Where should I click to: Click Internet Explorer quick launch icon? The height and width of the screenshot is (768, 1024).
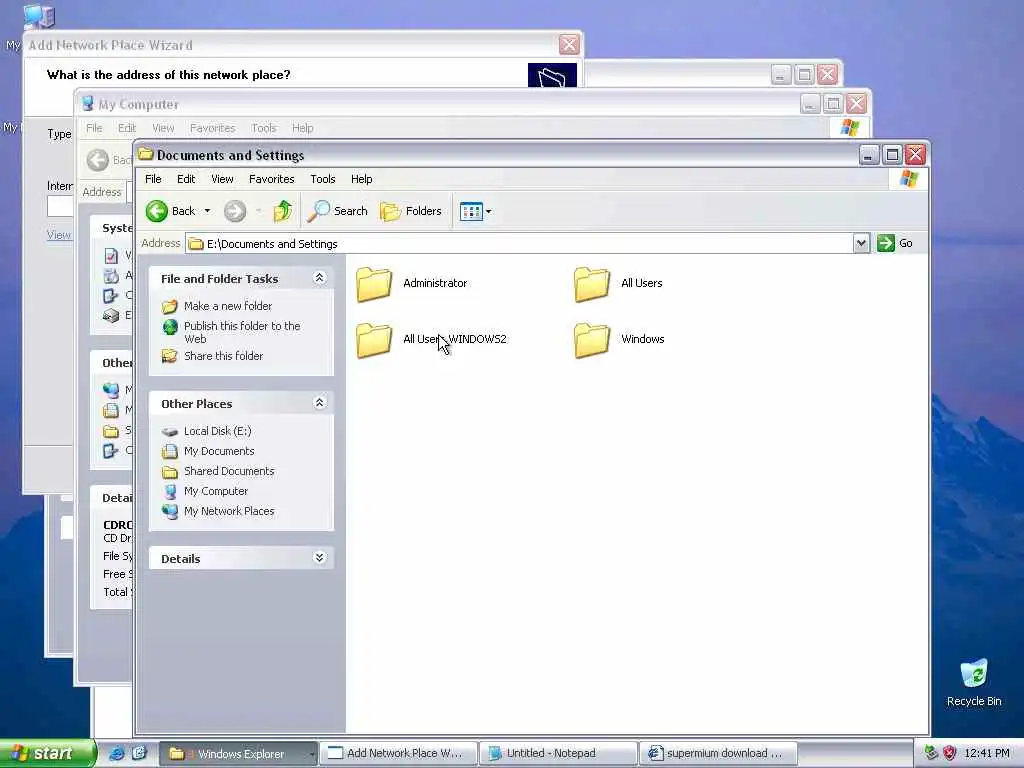[117, 754]
